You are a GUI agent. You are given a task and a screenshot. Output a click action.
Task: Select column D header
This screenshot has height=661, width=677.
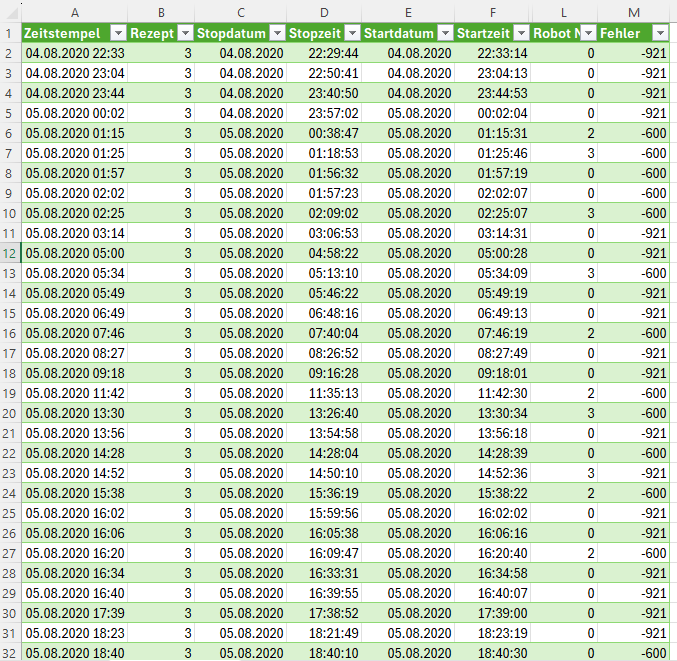tap(324, 13)
